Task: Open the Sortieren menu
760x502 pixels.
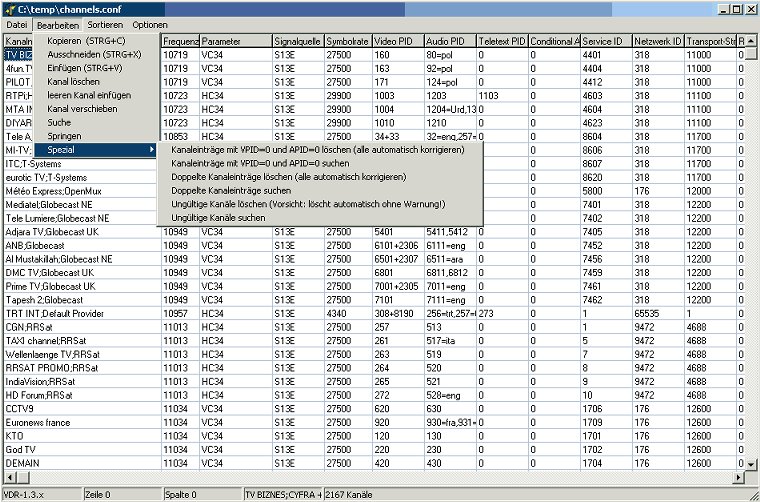Action: [x=105, y=24]
